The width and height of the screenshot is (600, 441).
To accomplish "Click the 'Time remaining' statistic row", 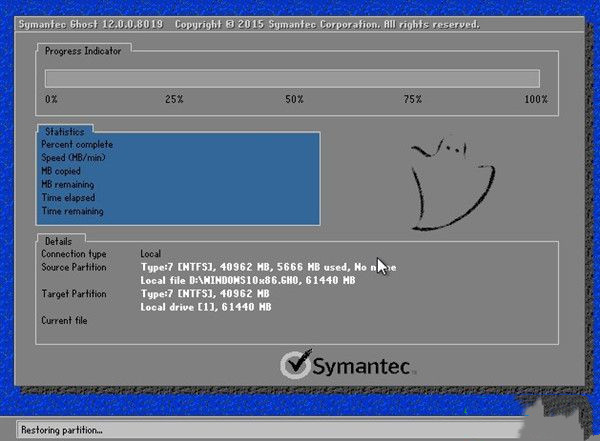I will 72,211.
